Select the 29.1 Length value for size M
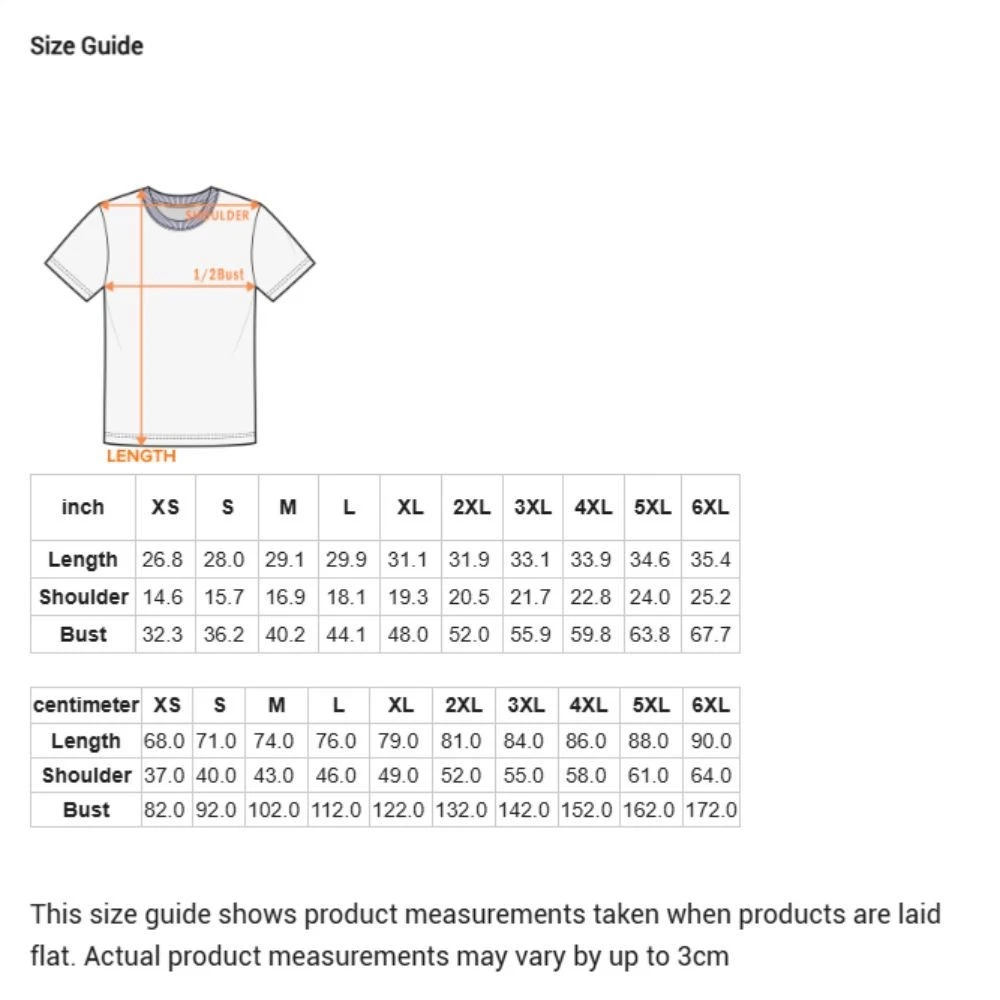Viewport: 1000px width, 1000px height. [285, 559]
